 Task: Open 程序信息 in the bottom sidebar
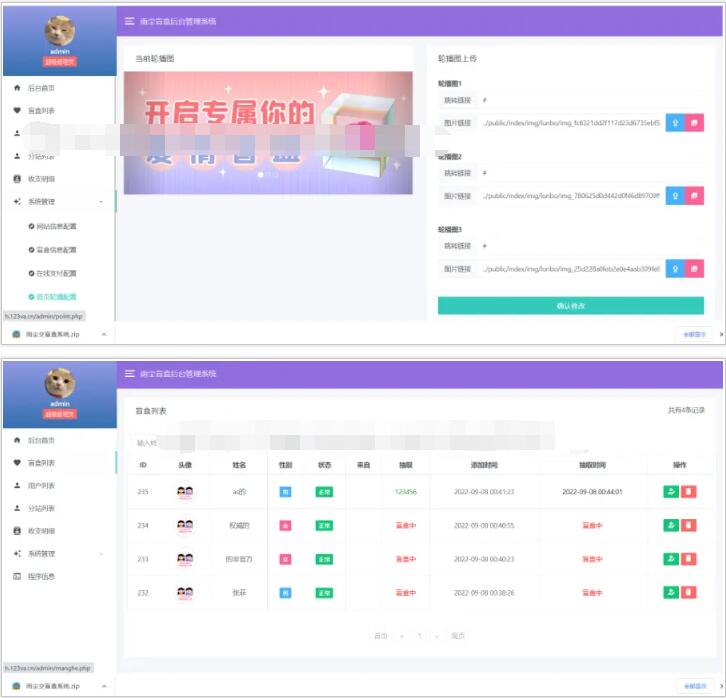pyautogui.click(x=41, y=576)
